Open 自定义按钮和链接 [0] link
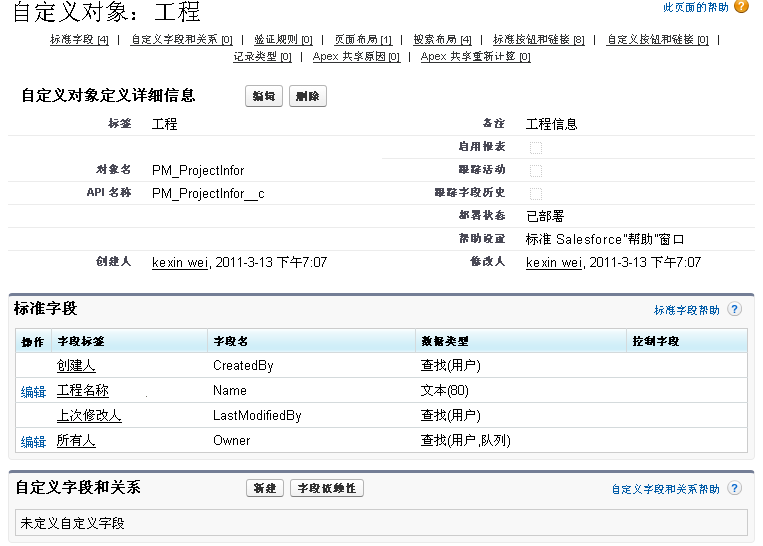This screenshot has height=546, width=763. (657, 39)
